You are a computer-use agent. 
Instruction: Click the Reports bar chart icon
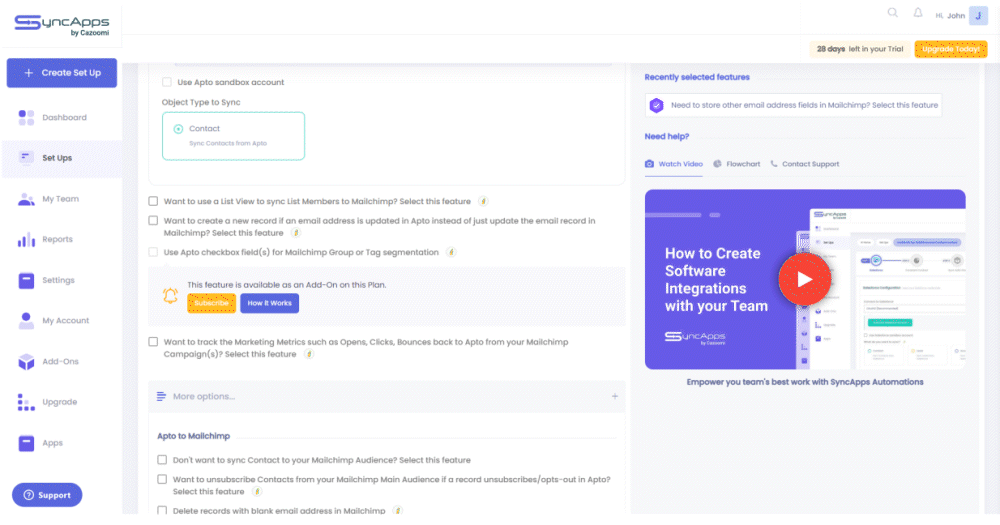pos(26,240)
